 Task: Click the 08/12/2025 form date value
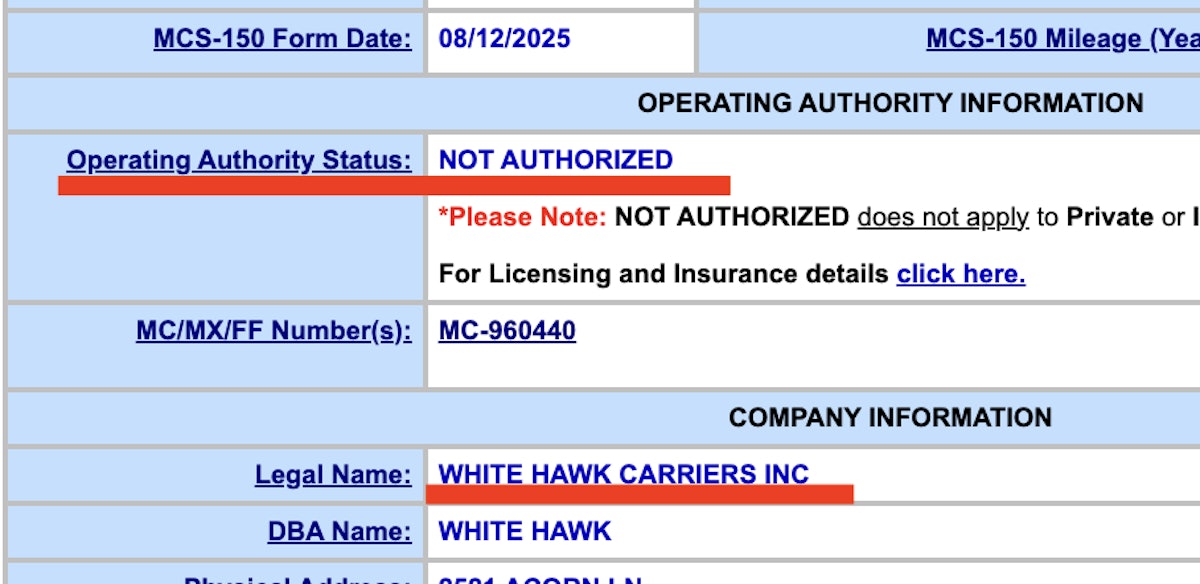[505, 39]
